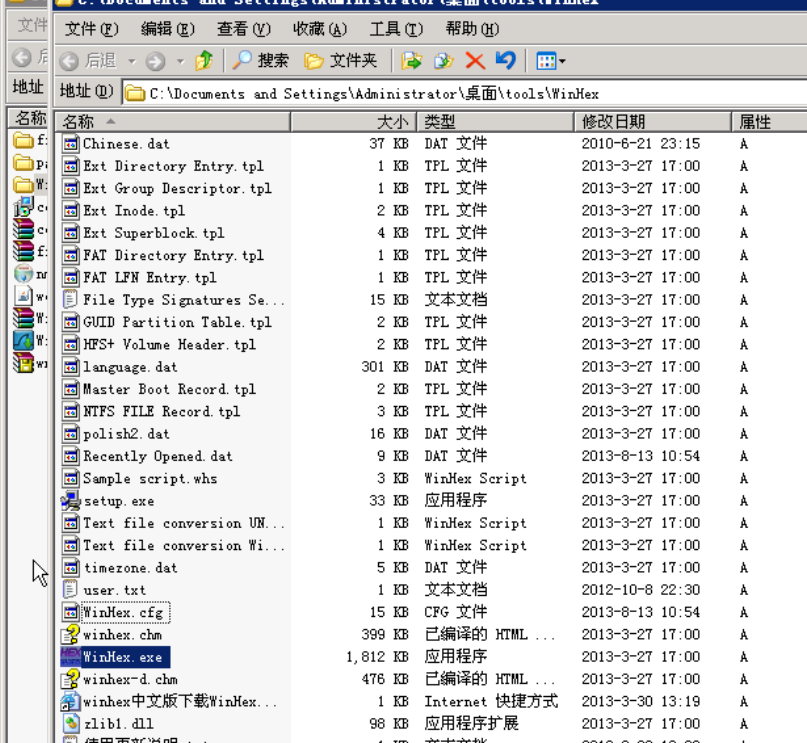807x743 pixels.
Task: Select the polish2.dat file name
Action: pos(127,434)
